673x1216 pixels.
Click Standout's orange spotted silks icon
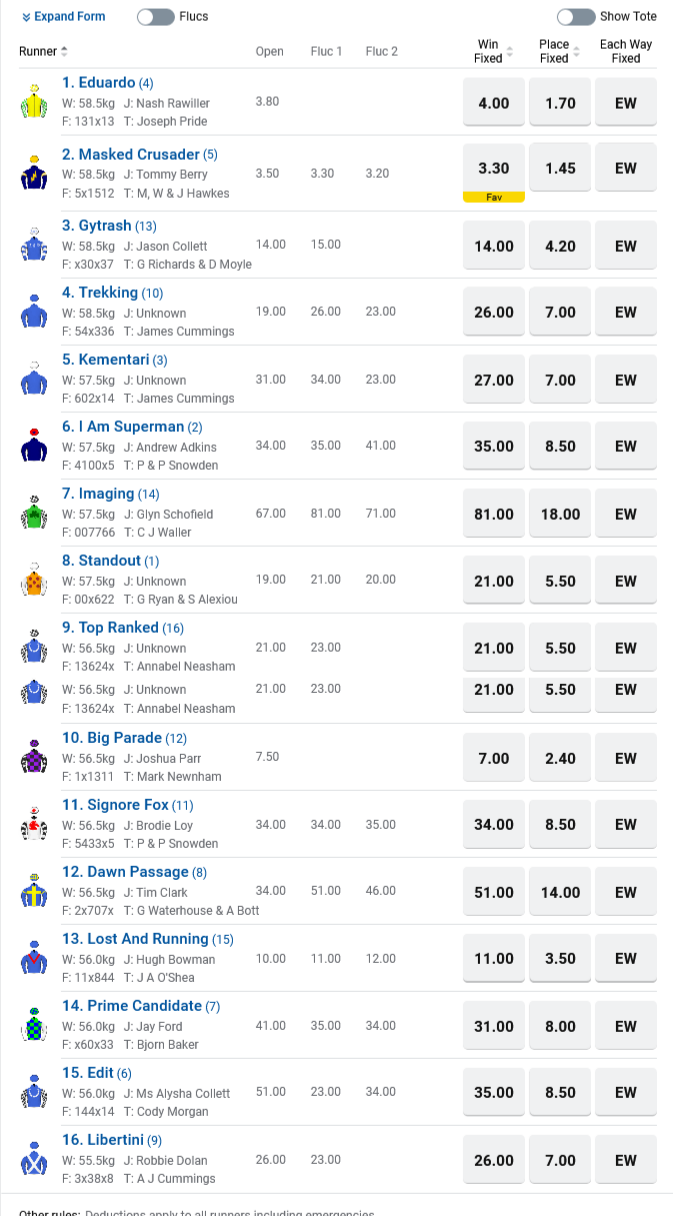34,581
